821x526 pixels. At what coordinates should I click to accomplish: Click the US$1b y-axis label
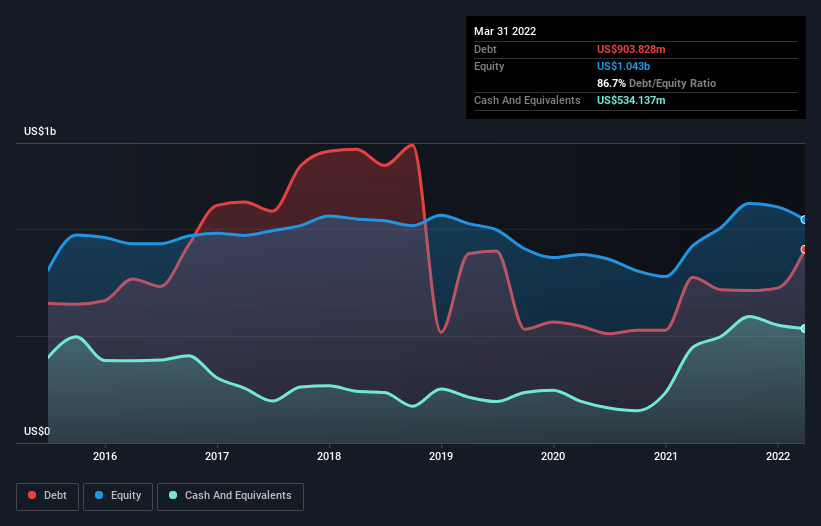coord(40,131)
